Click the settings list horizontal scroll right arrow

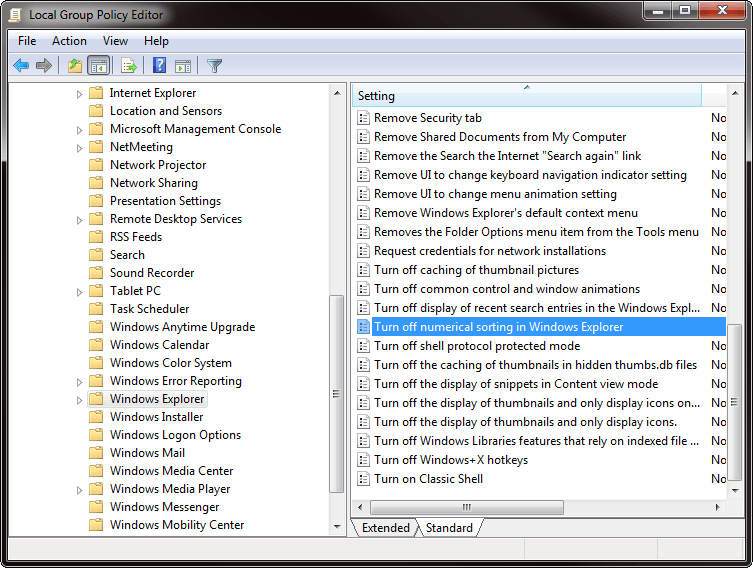click(717, 507)
